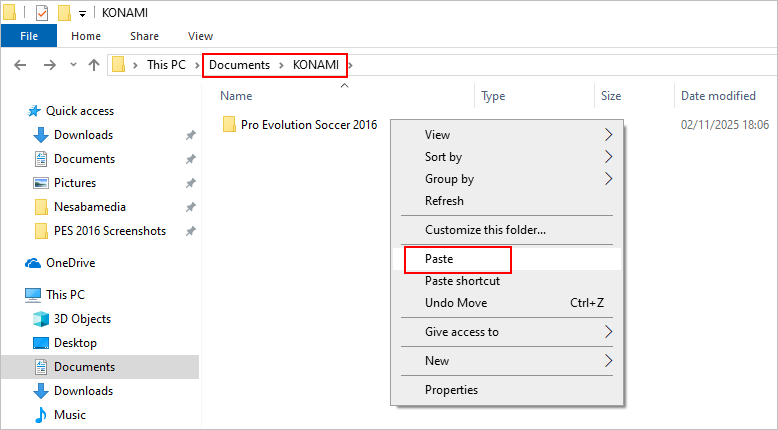This screenshot has height=430, width=778.
Task: Open the Home ribbon tab
Action: click(85, 36)
